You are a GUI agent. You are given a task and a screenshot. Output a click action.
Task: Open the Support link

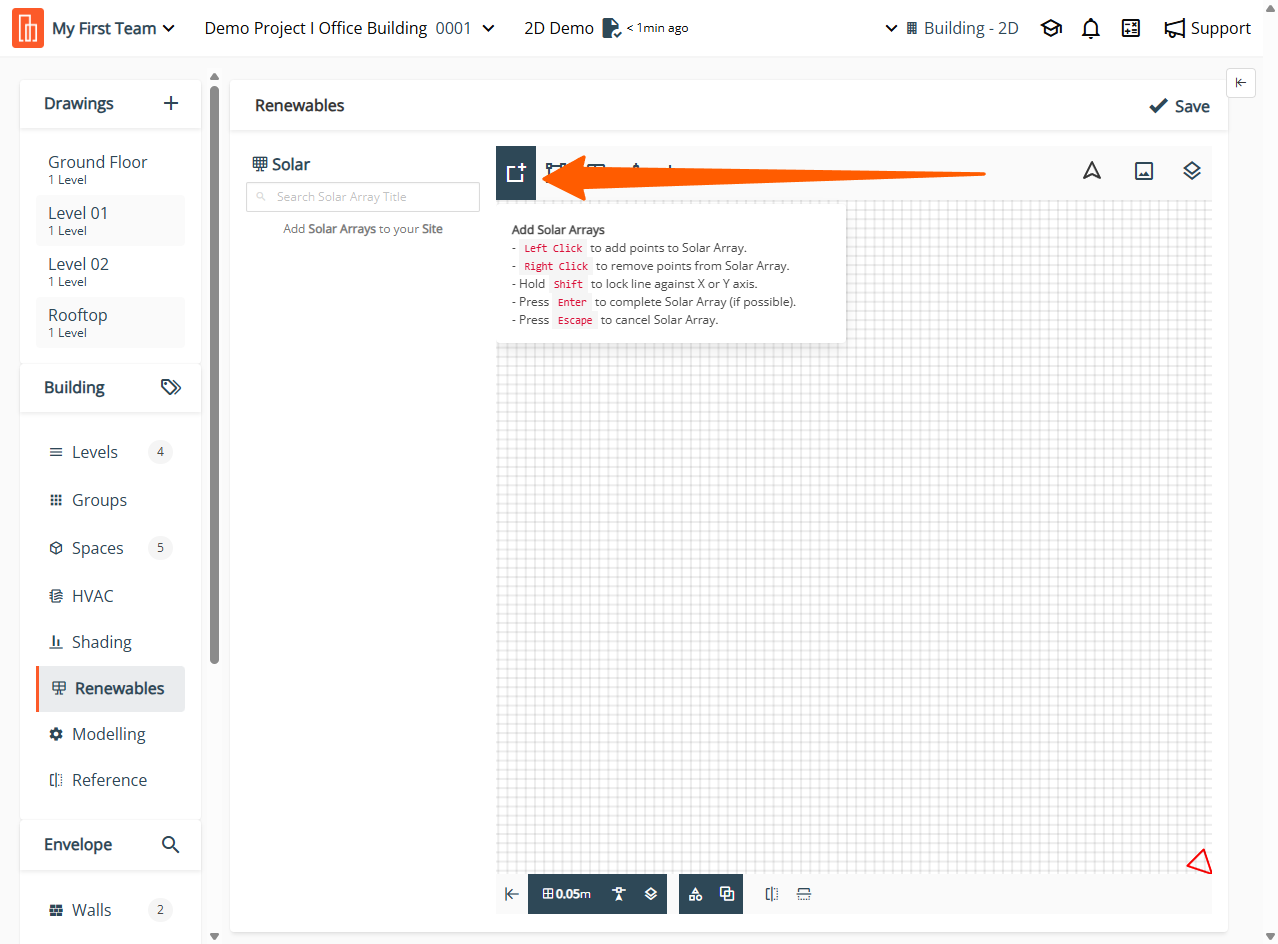[1207, 28]
